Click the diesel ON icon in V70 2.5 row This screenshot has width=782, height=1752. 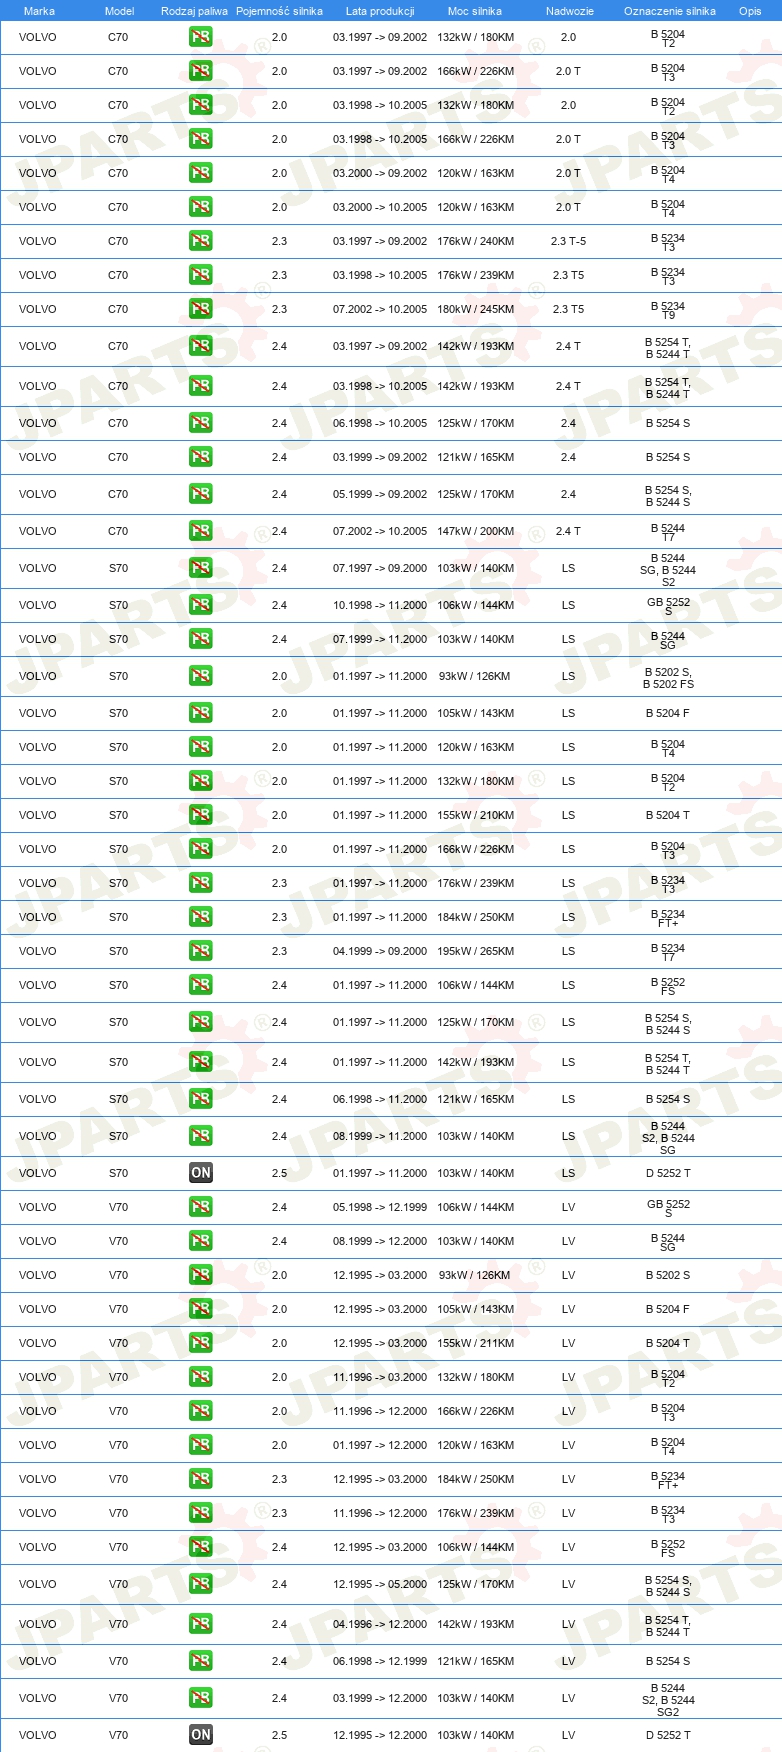pos(201,1735)
